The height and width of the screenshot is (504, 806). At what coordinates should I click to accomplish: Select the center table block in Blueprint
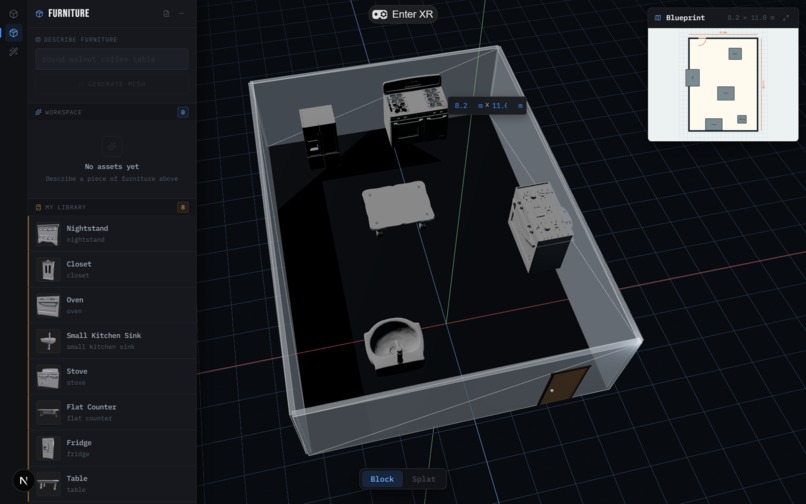pyautogui.click(x=726, y=93)
